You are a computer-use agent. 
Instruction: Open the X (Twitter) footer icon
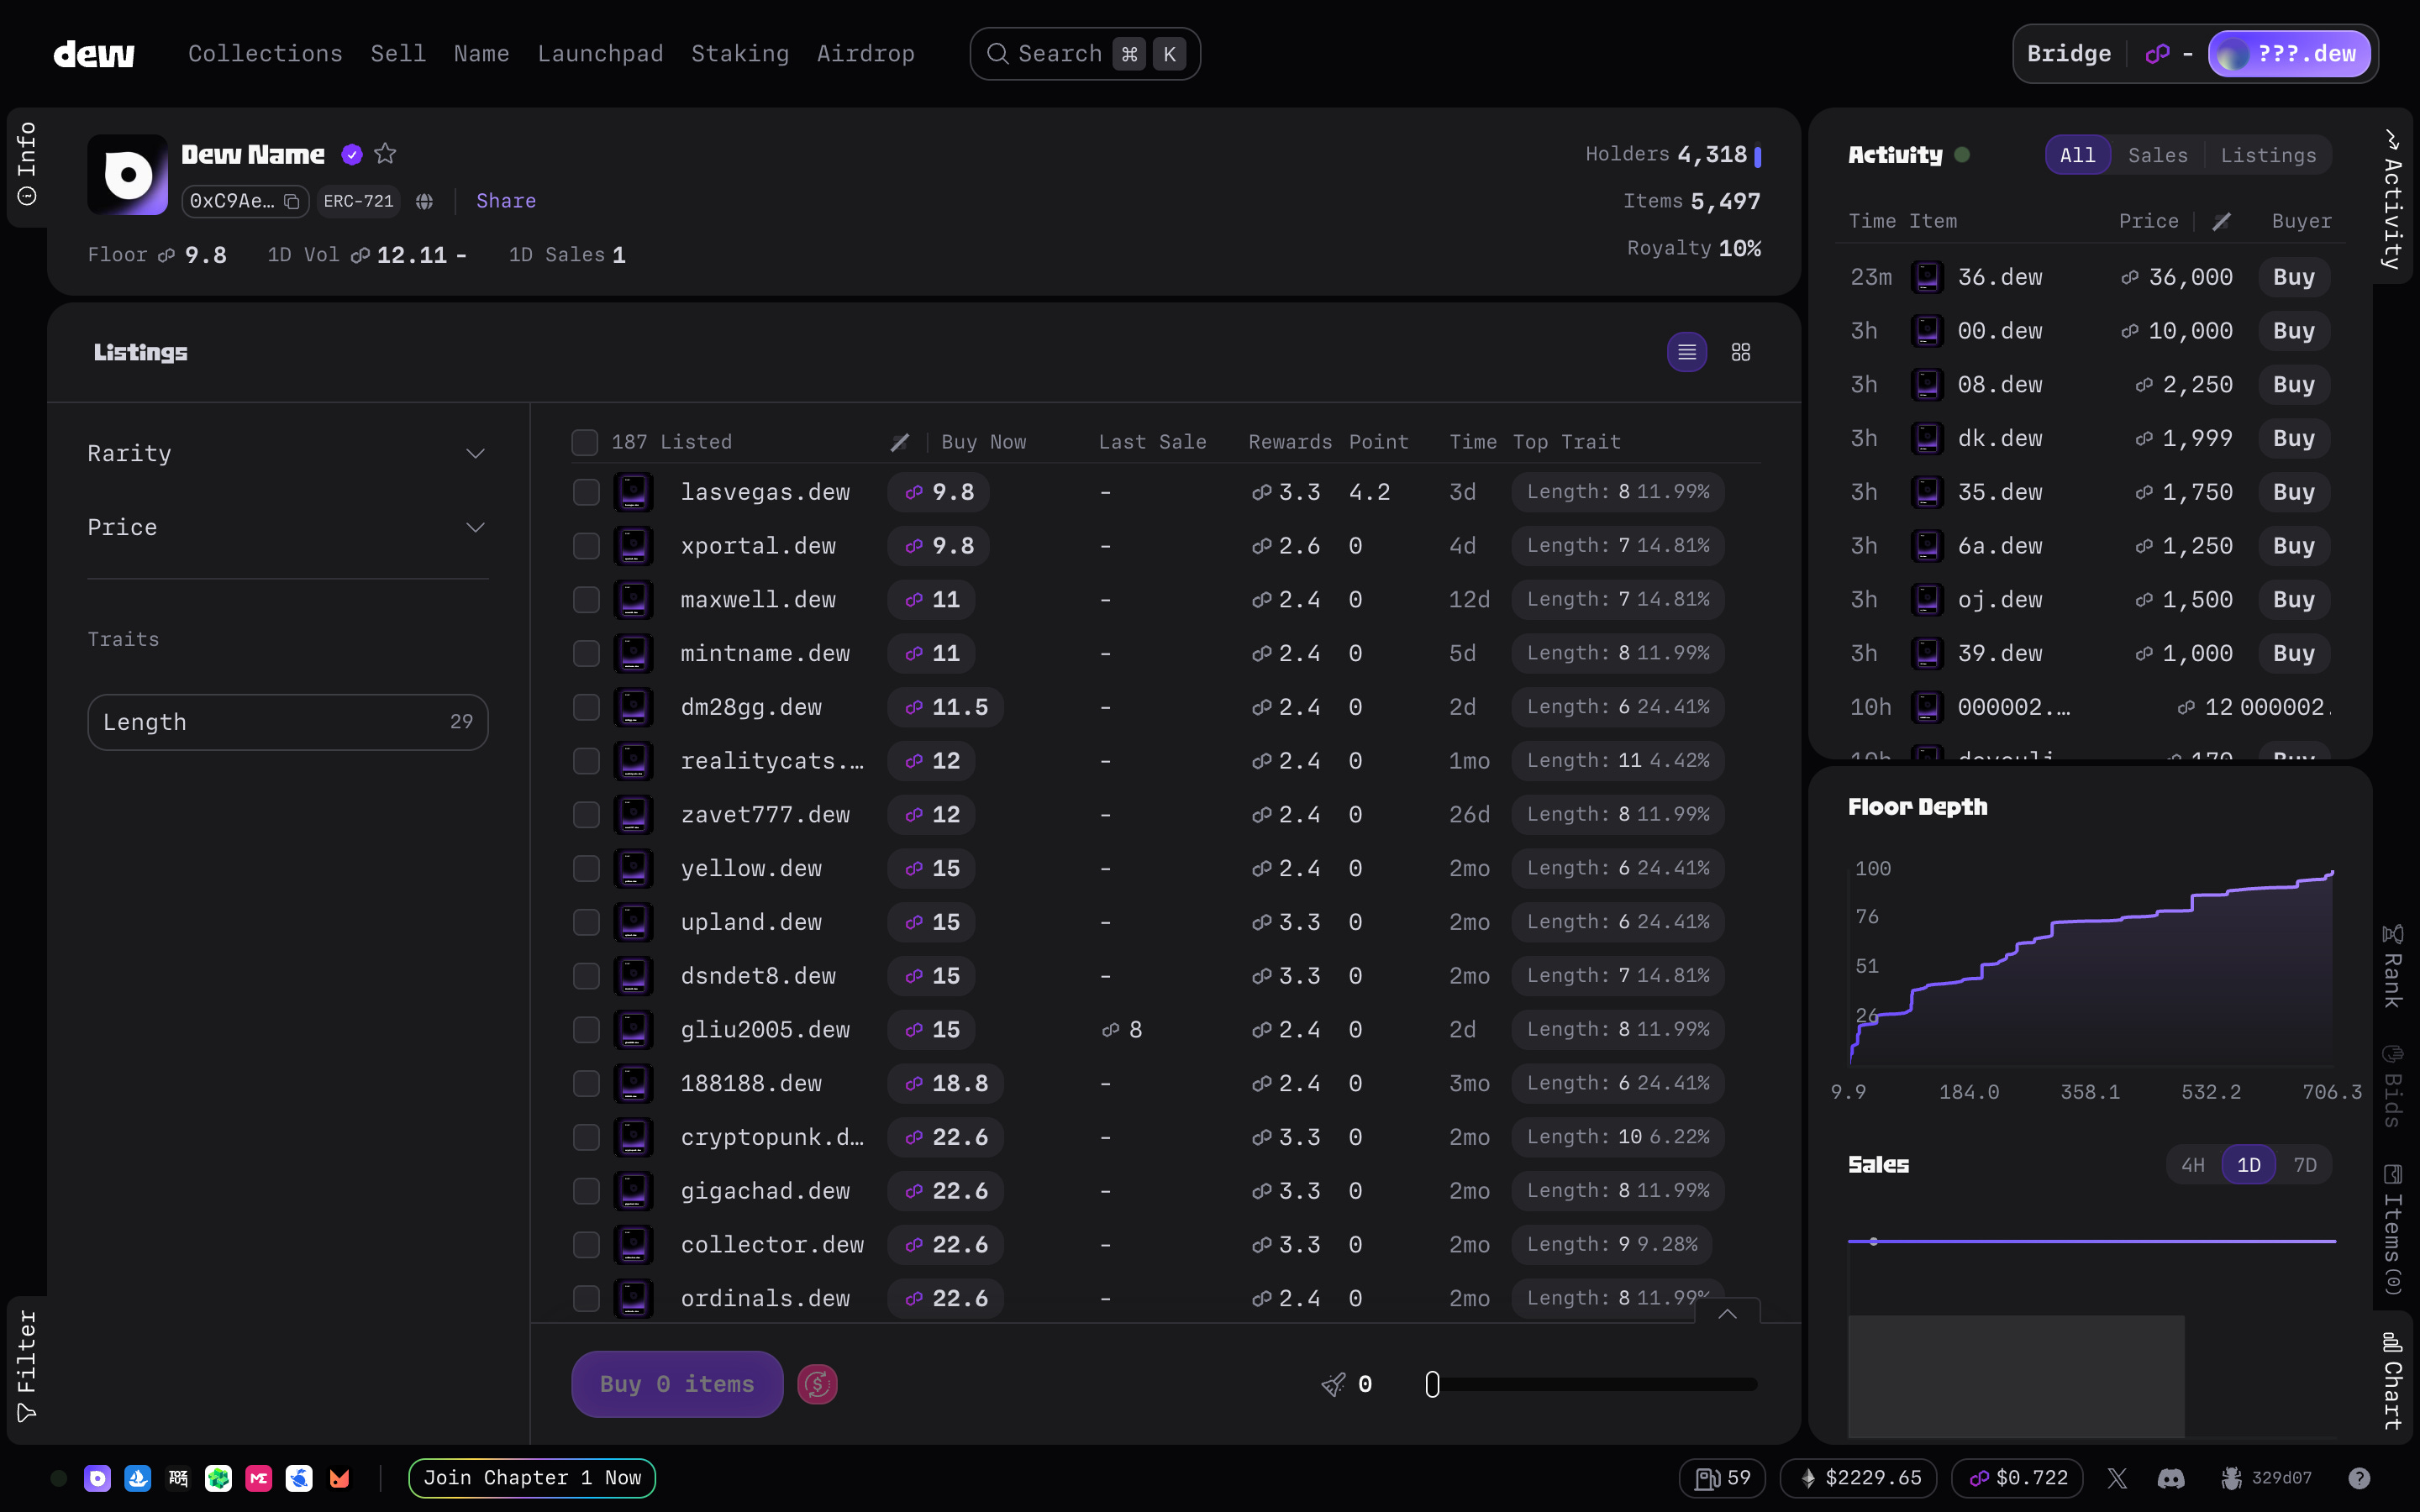2116,1477
